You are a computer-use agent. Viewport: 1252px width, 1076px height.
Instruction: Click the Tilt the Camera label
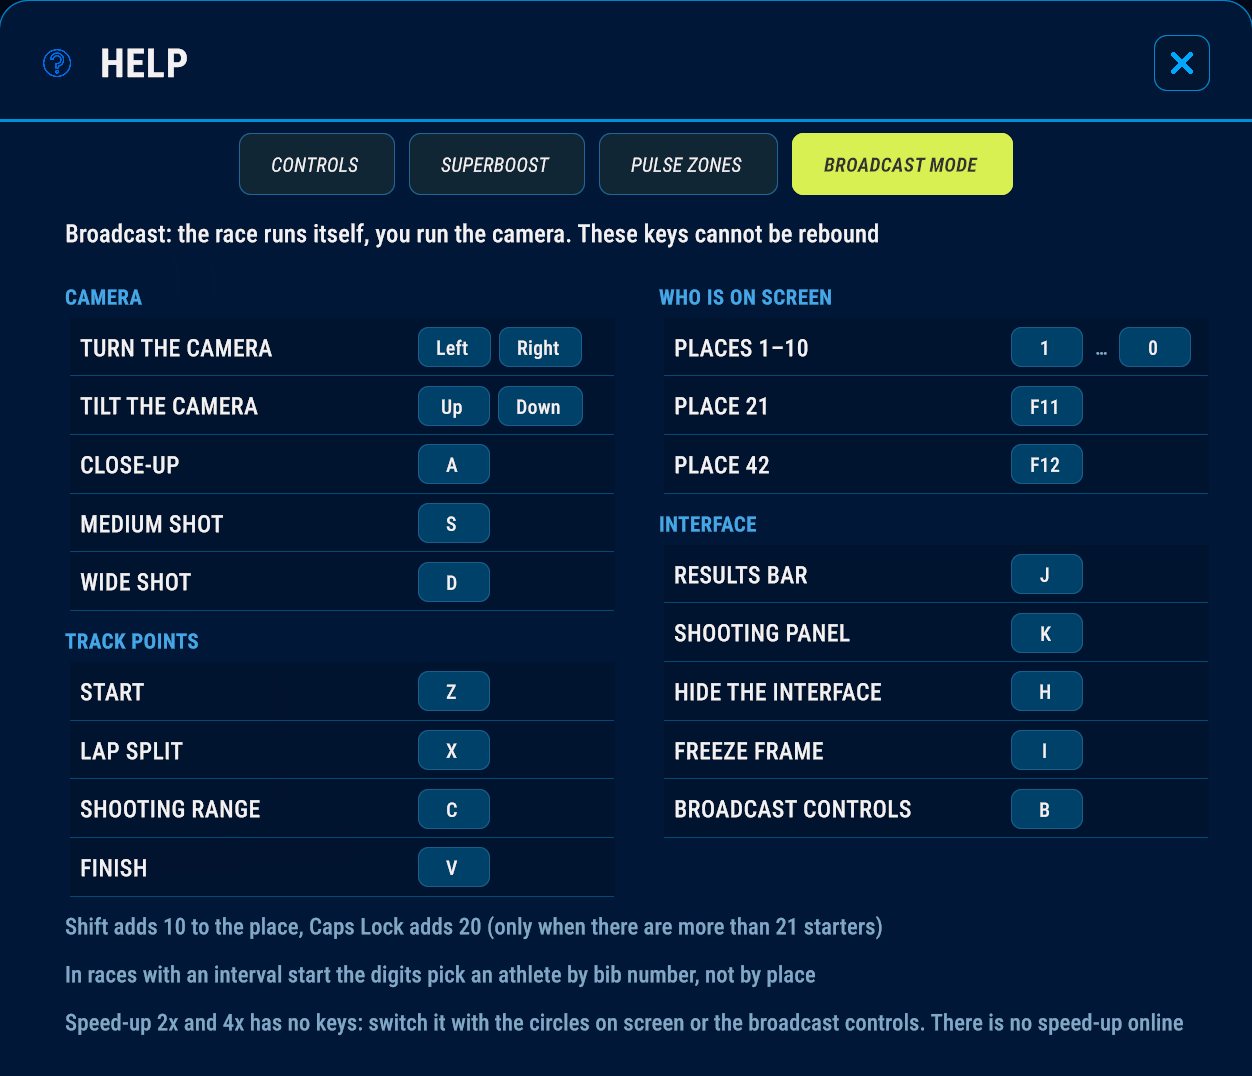click(169, 406)
